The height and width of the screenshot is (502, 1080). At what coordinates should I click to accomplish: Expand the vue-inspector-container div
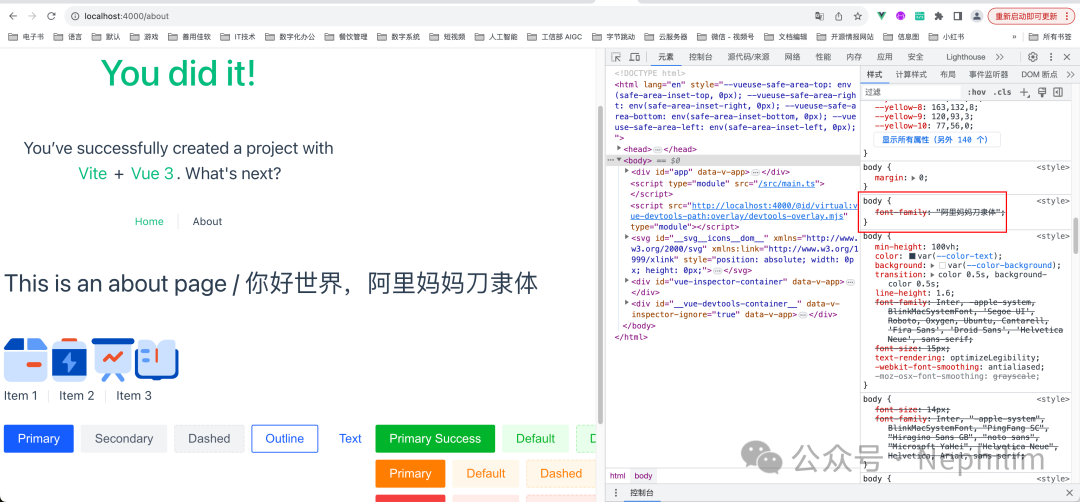pyautogui.click(x=627, y=281)
